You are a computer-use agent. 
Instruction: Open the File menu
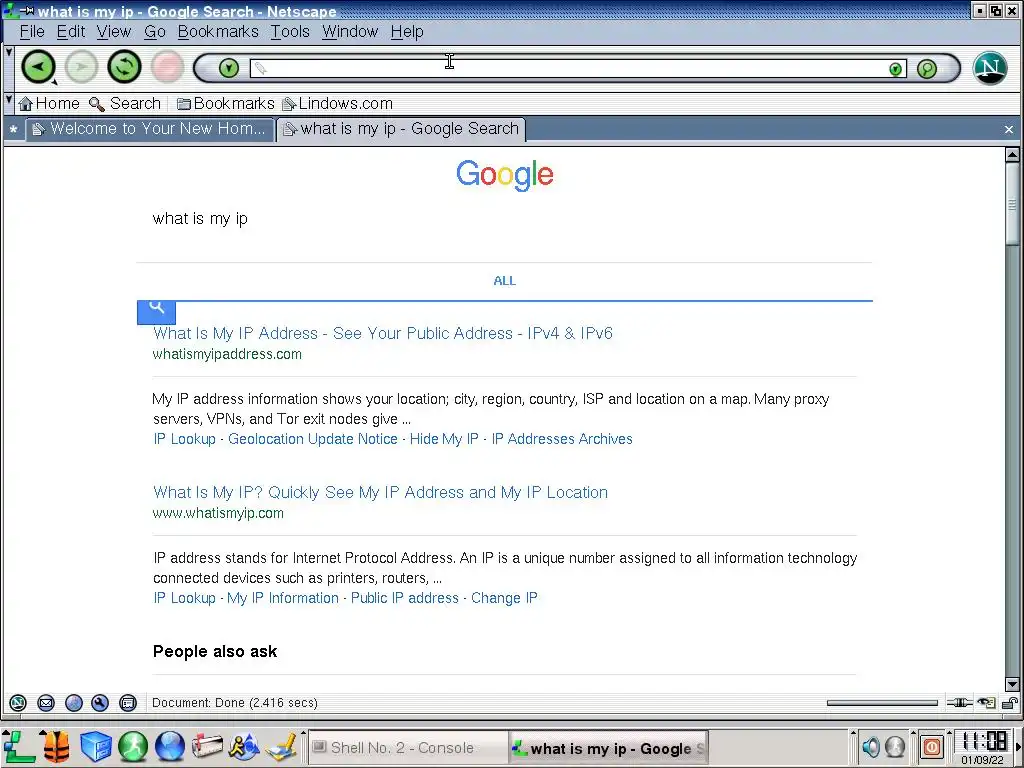pos(32,31)
